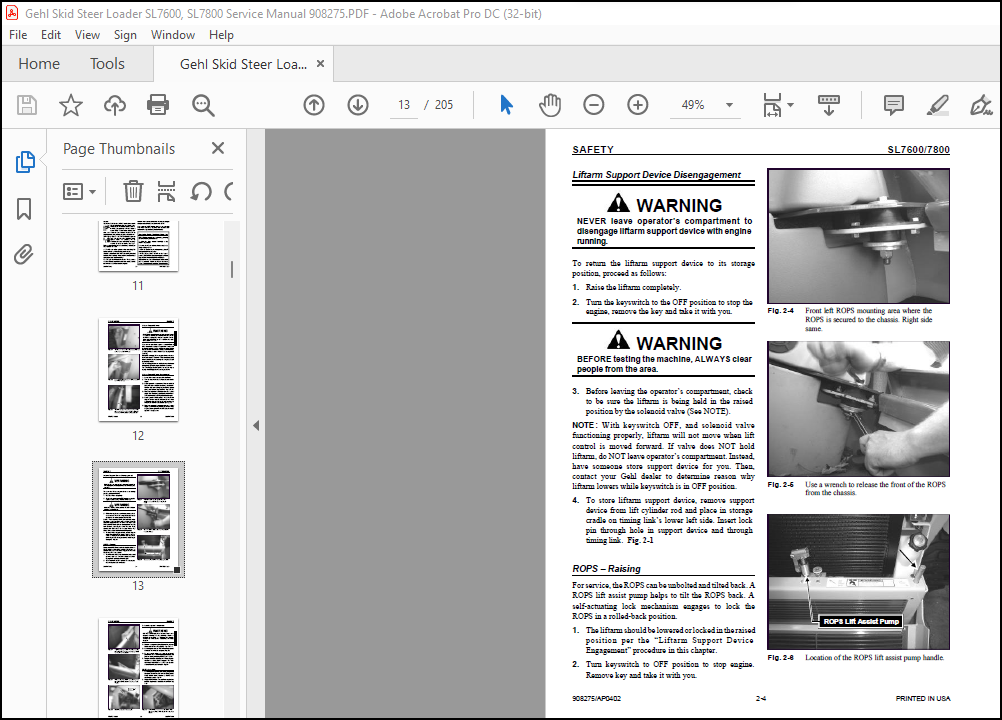The width and height of the screenshot is (1002, 720).
Task: Open the Attachments paperclip panel
Action: pos(24,254)
